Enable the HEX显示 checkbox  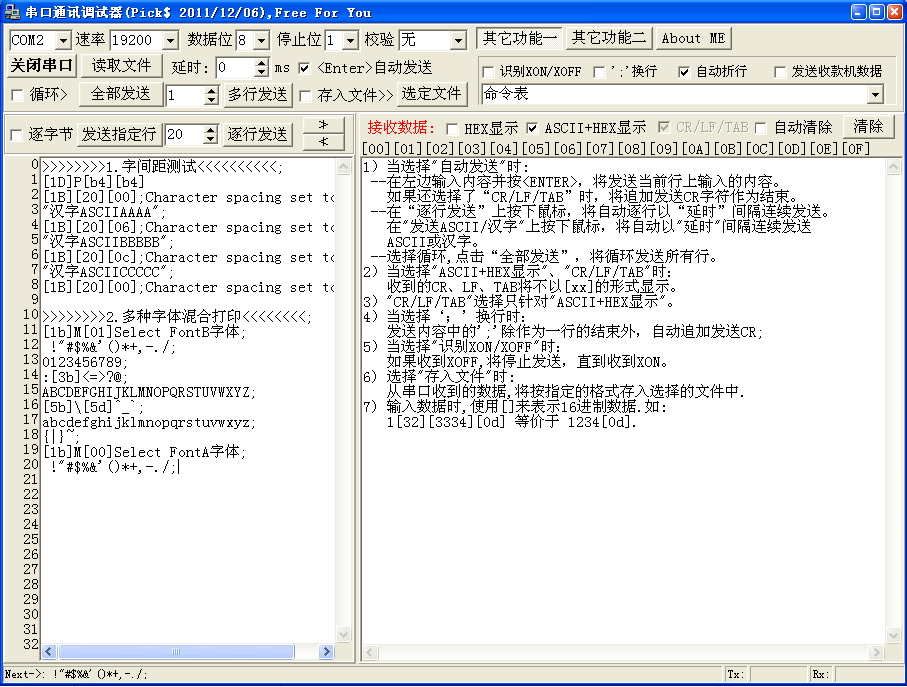[452, 128]
